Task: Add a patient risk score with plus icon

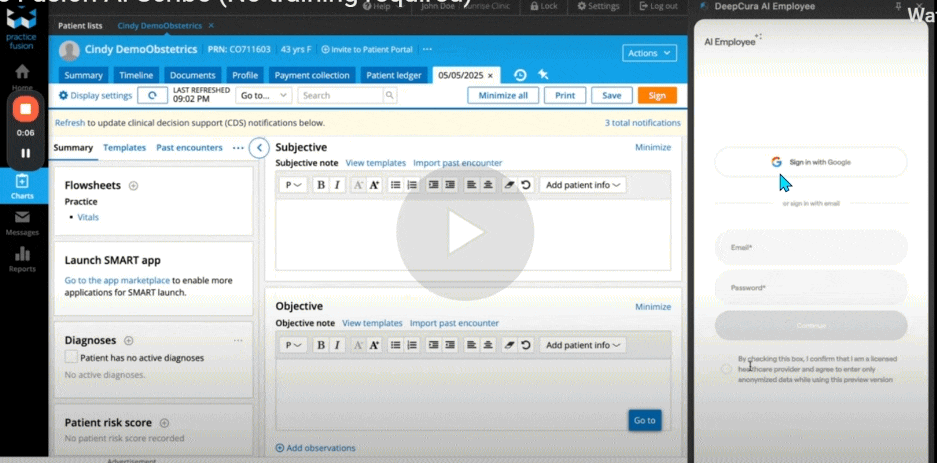Action: click(x=164, y=423)
